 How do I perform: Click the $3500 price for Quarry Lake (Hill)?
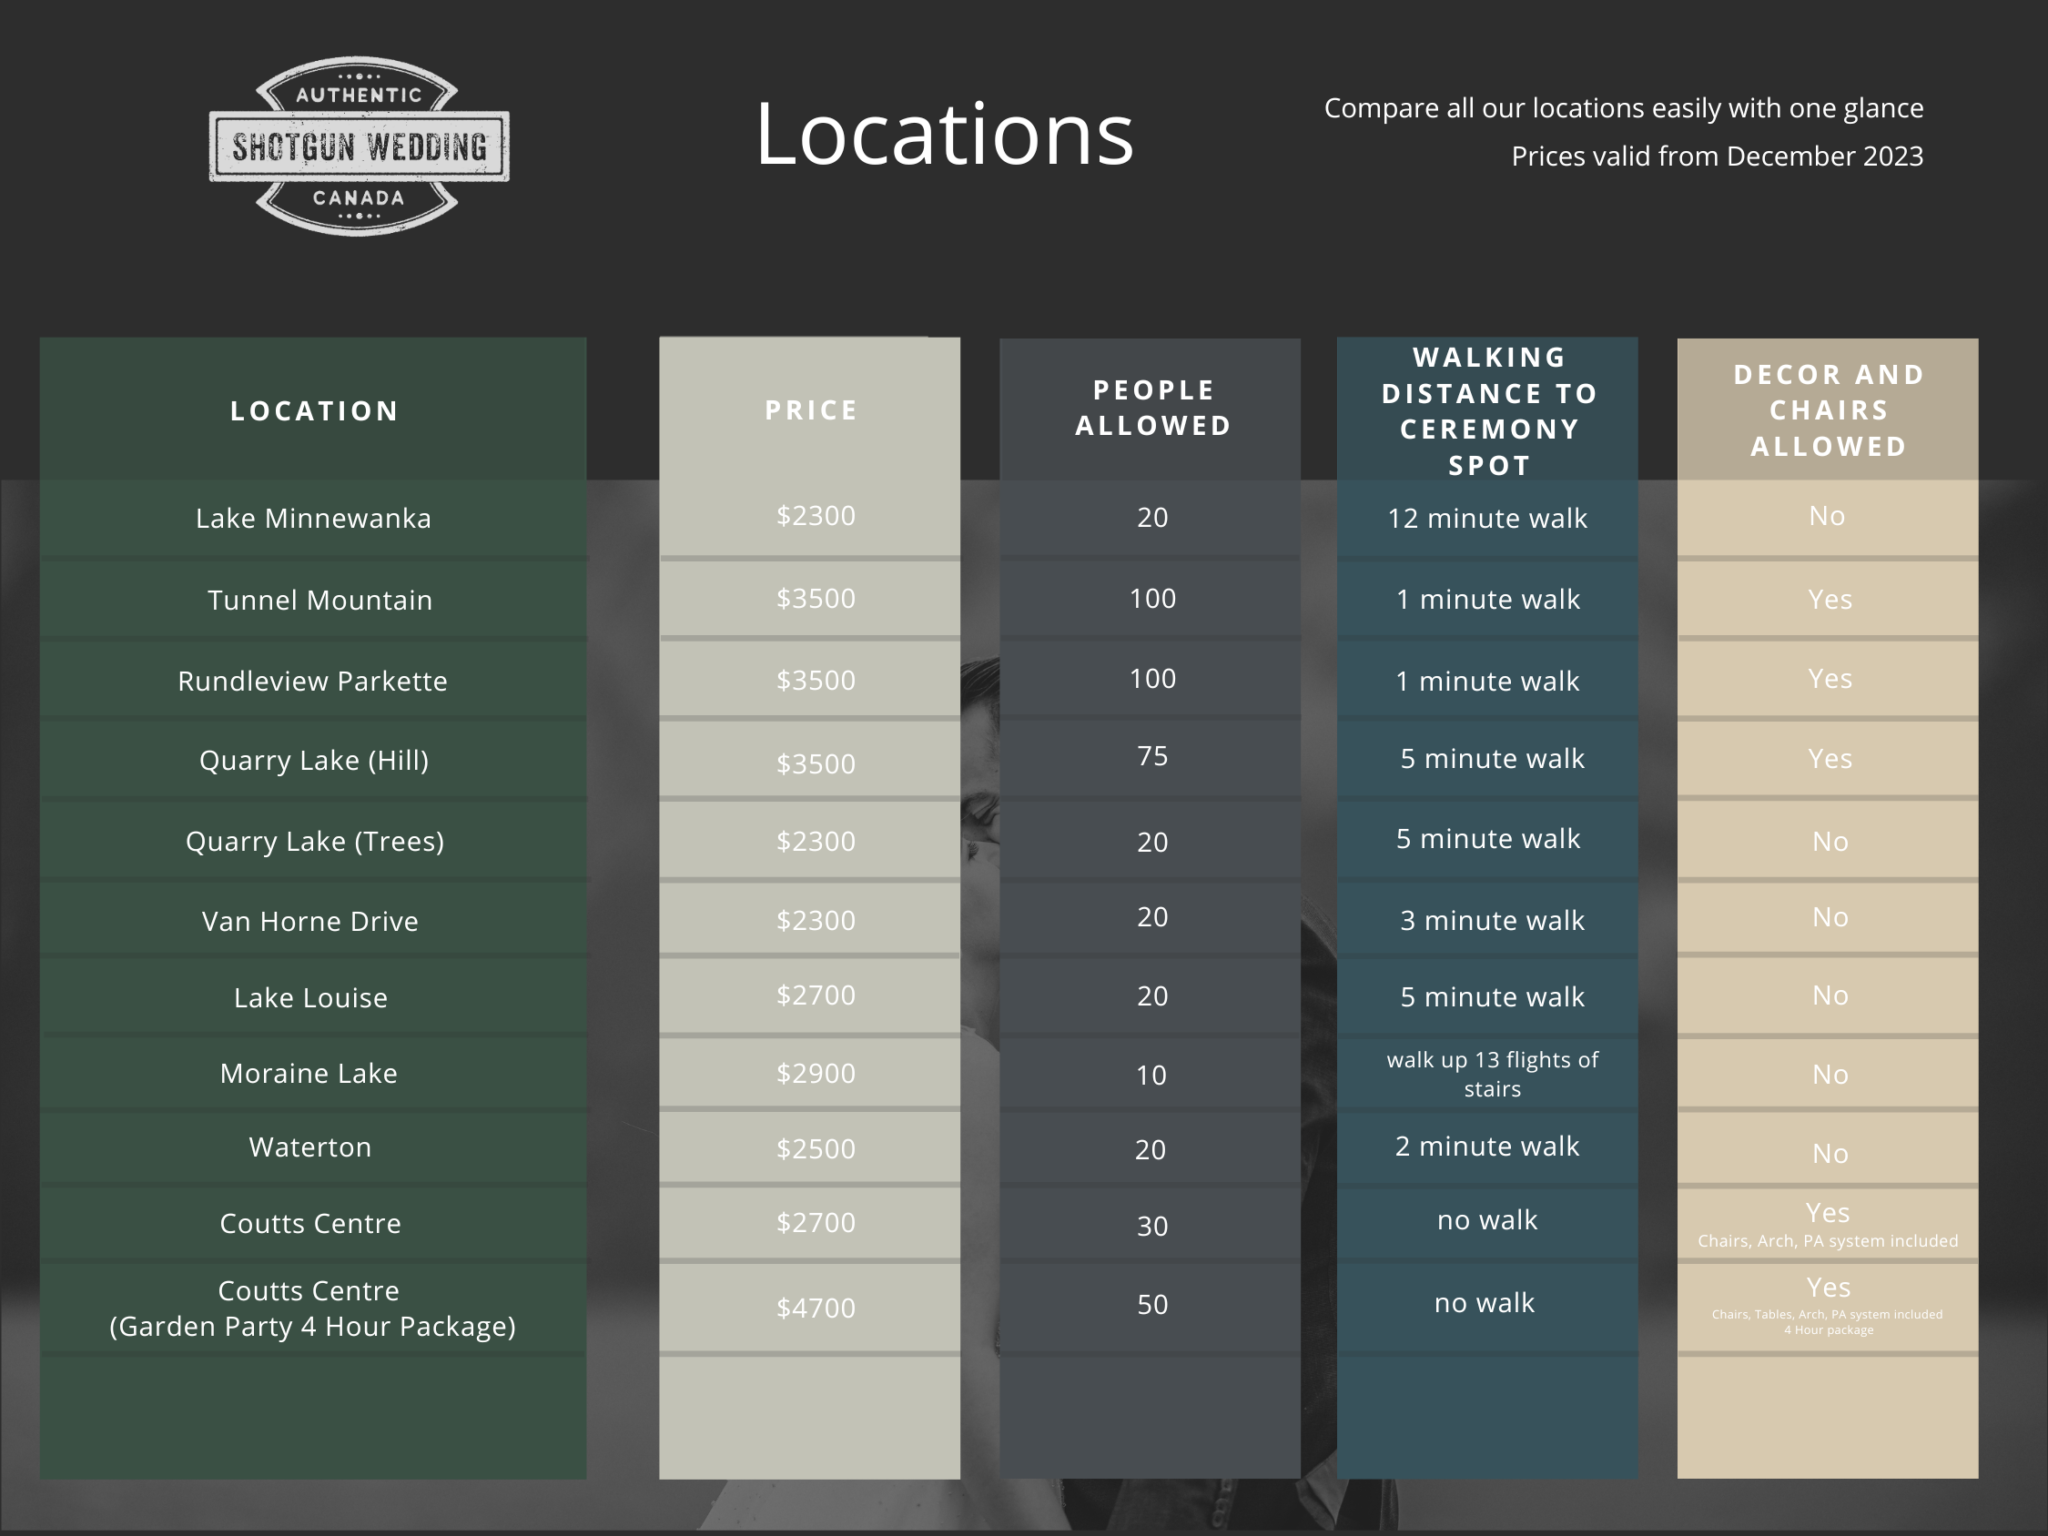816,764
